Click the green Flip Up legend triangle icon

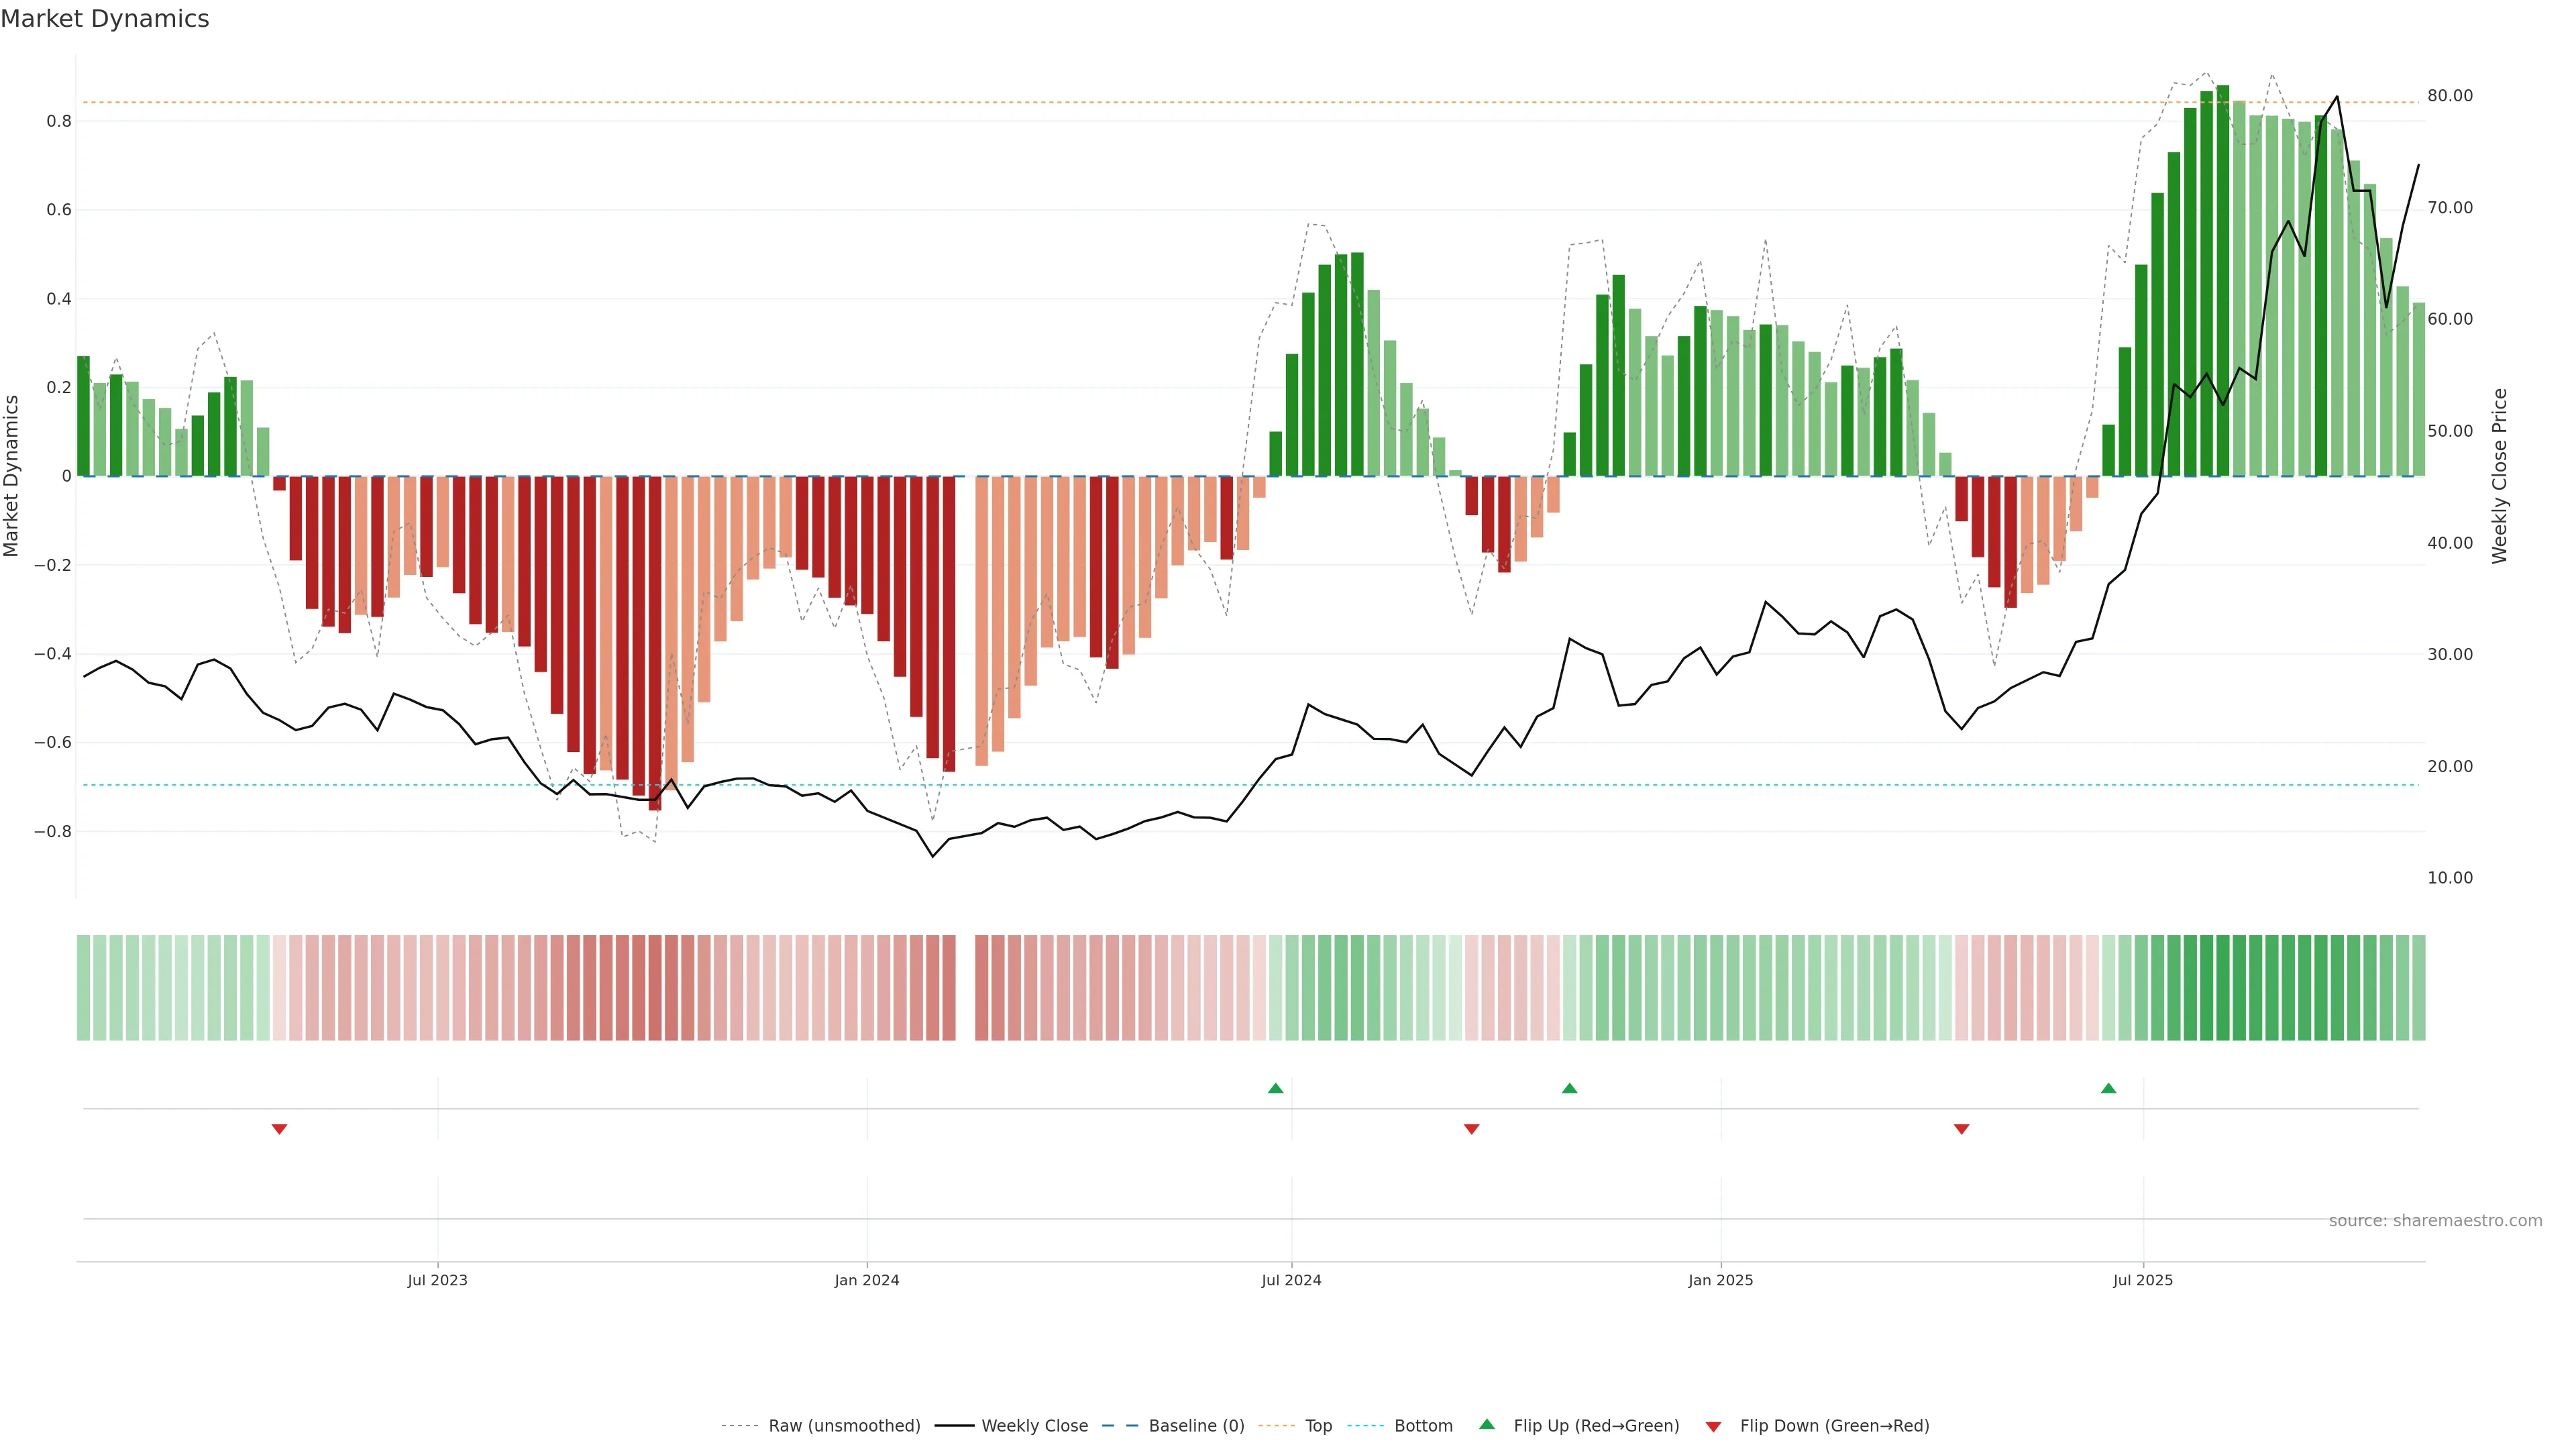[x=1487, y=1424]
